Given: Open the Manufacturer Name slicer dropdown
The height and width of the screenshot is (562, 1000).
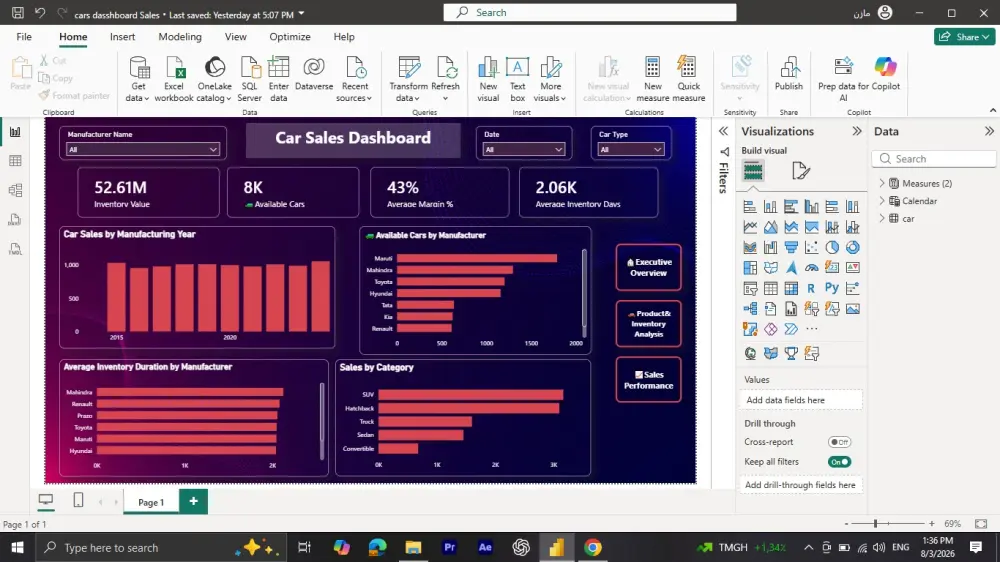Looking at the screenshot, I should (x=143, y=149).
